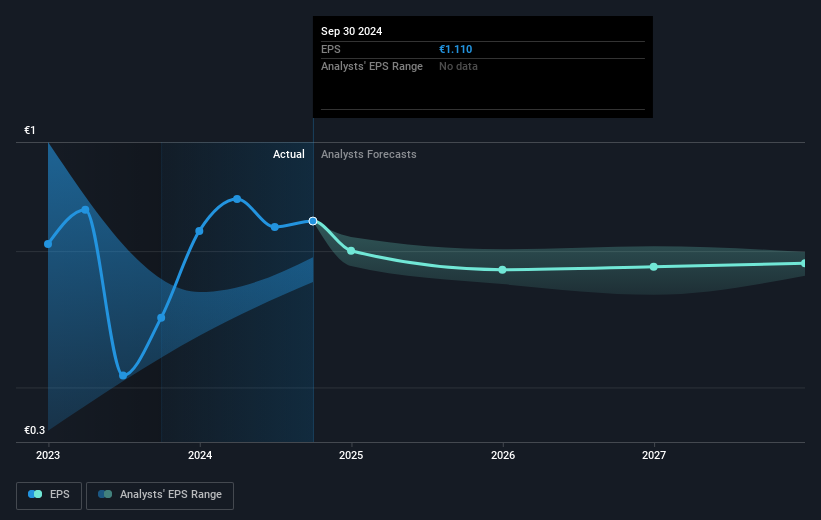Click the early 2023 EPS data point
Screen dimensions: 821x520
85,210
